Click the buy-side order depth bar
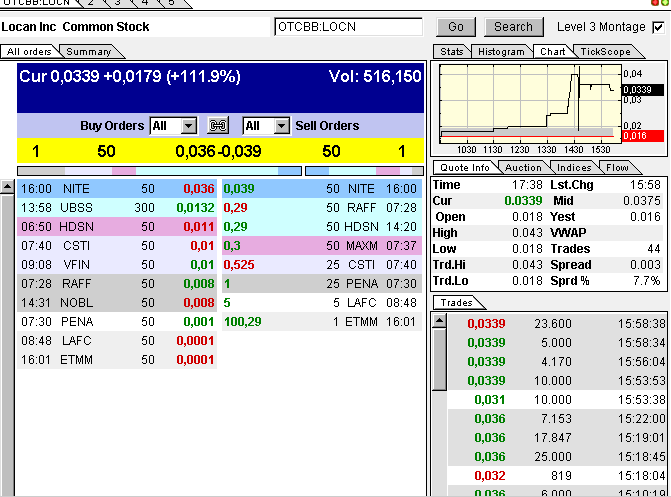671x497 pixels. pyautogui.click(x=159, y=171)
